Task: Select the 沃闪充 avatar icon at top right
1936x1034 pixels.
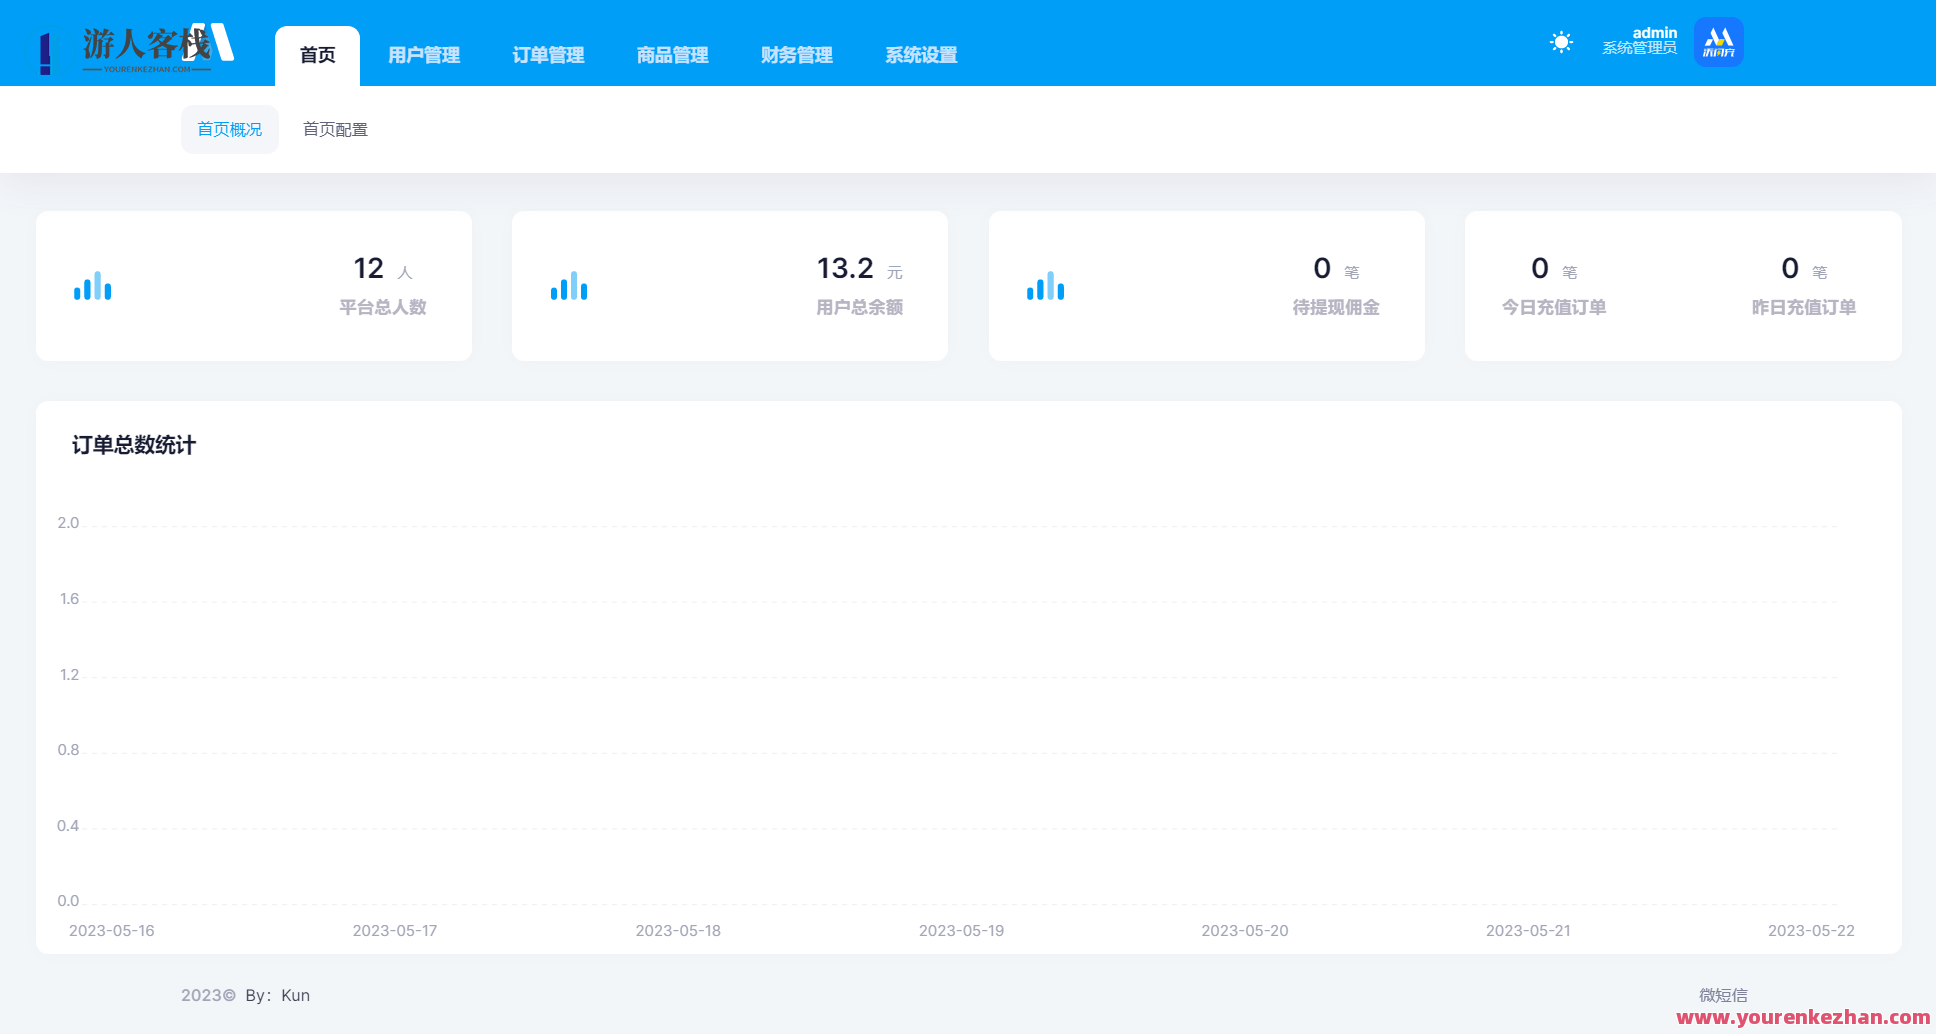Action: tap(1718, 42)
